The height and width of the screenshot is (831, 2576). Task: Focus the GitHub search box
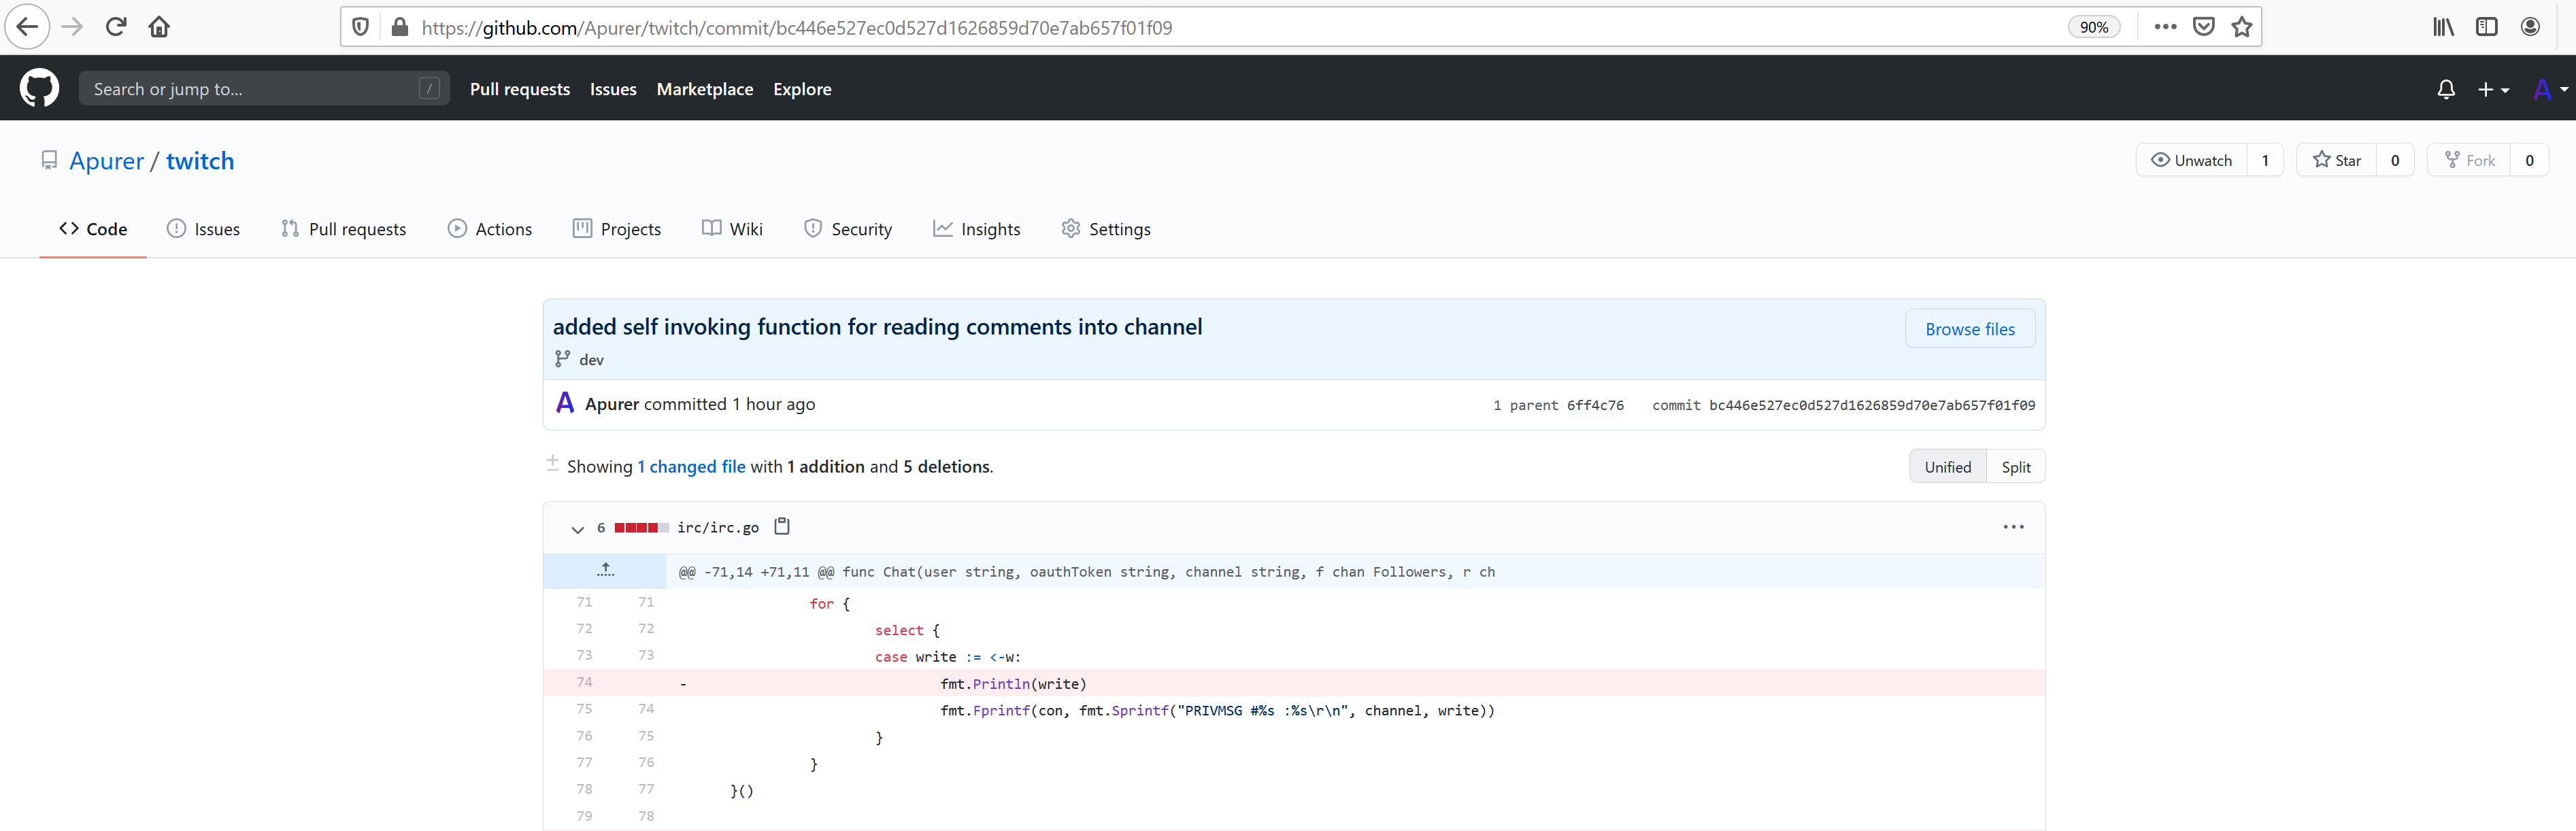[x=264, y=89]
